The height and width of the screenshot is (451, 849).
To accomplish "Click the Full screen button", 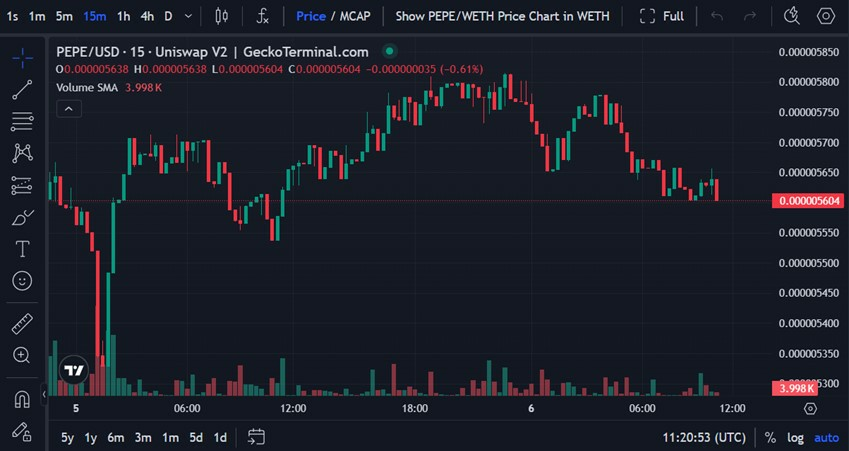I will [x=662, y=16].
